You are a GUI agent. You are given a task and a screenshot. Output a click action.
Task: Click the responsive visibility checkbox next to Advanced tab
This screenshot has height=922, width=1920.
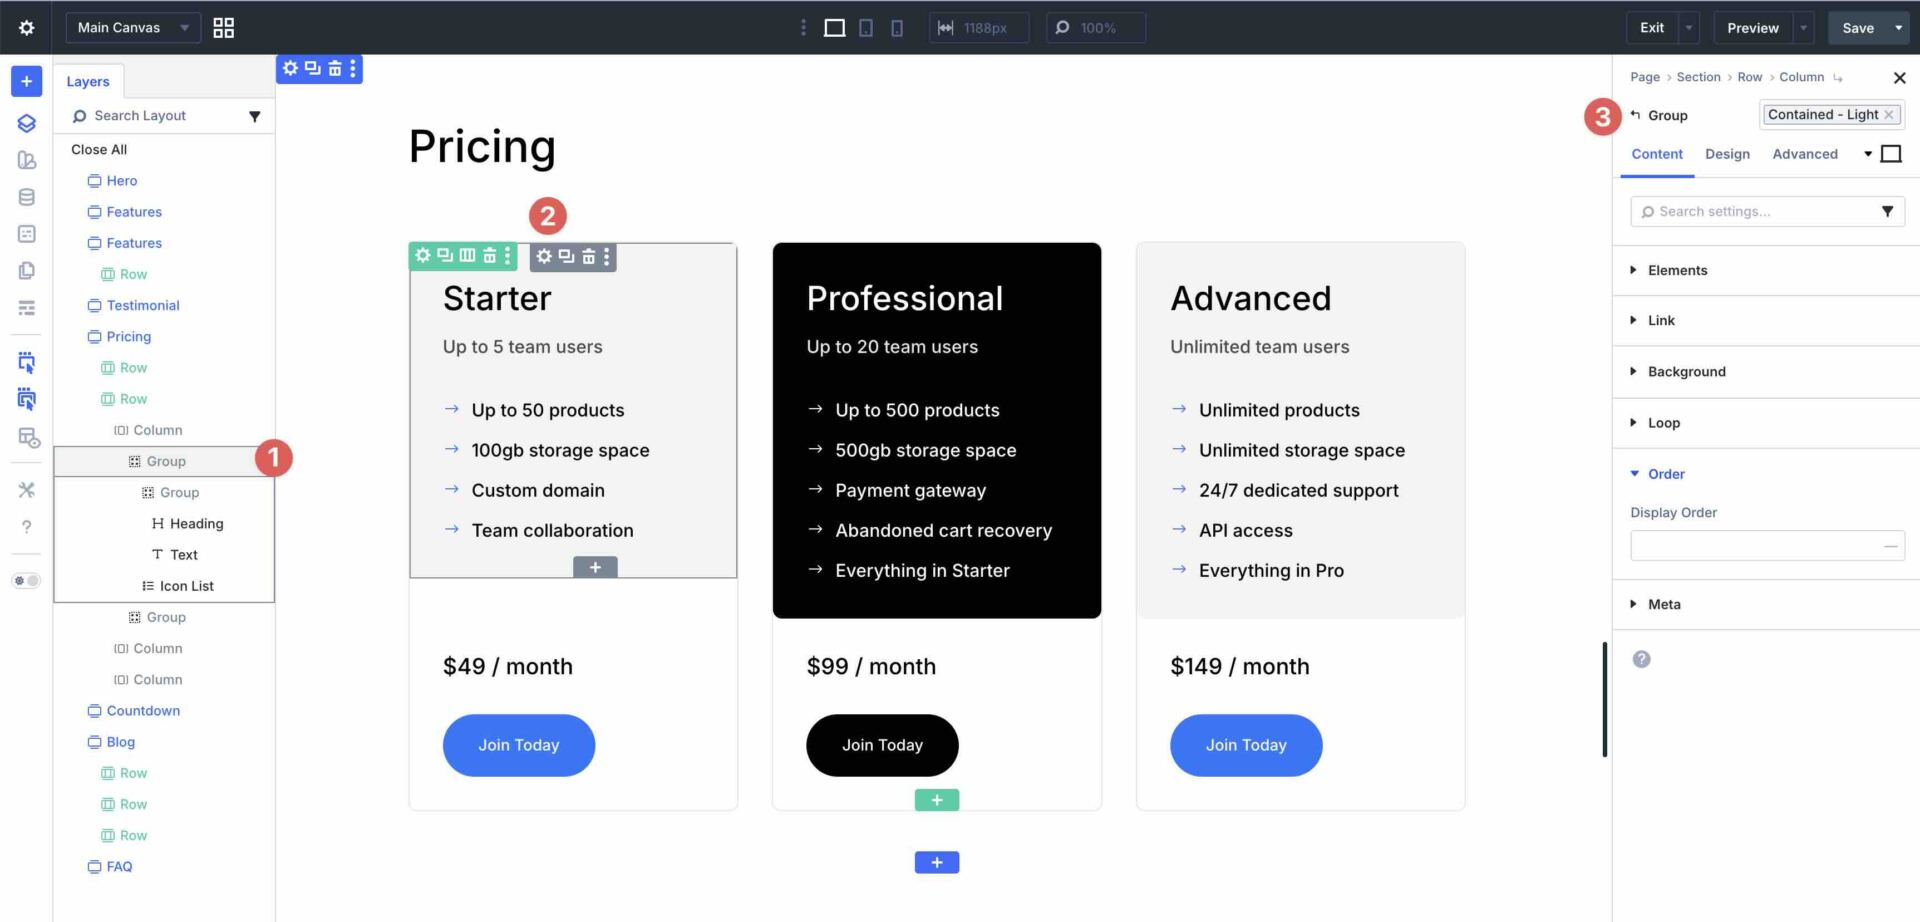click(x=1891, y=153)
